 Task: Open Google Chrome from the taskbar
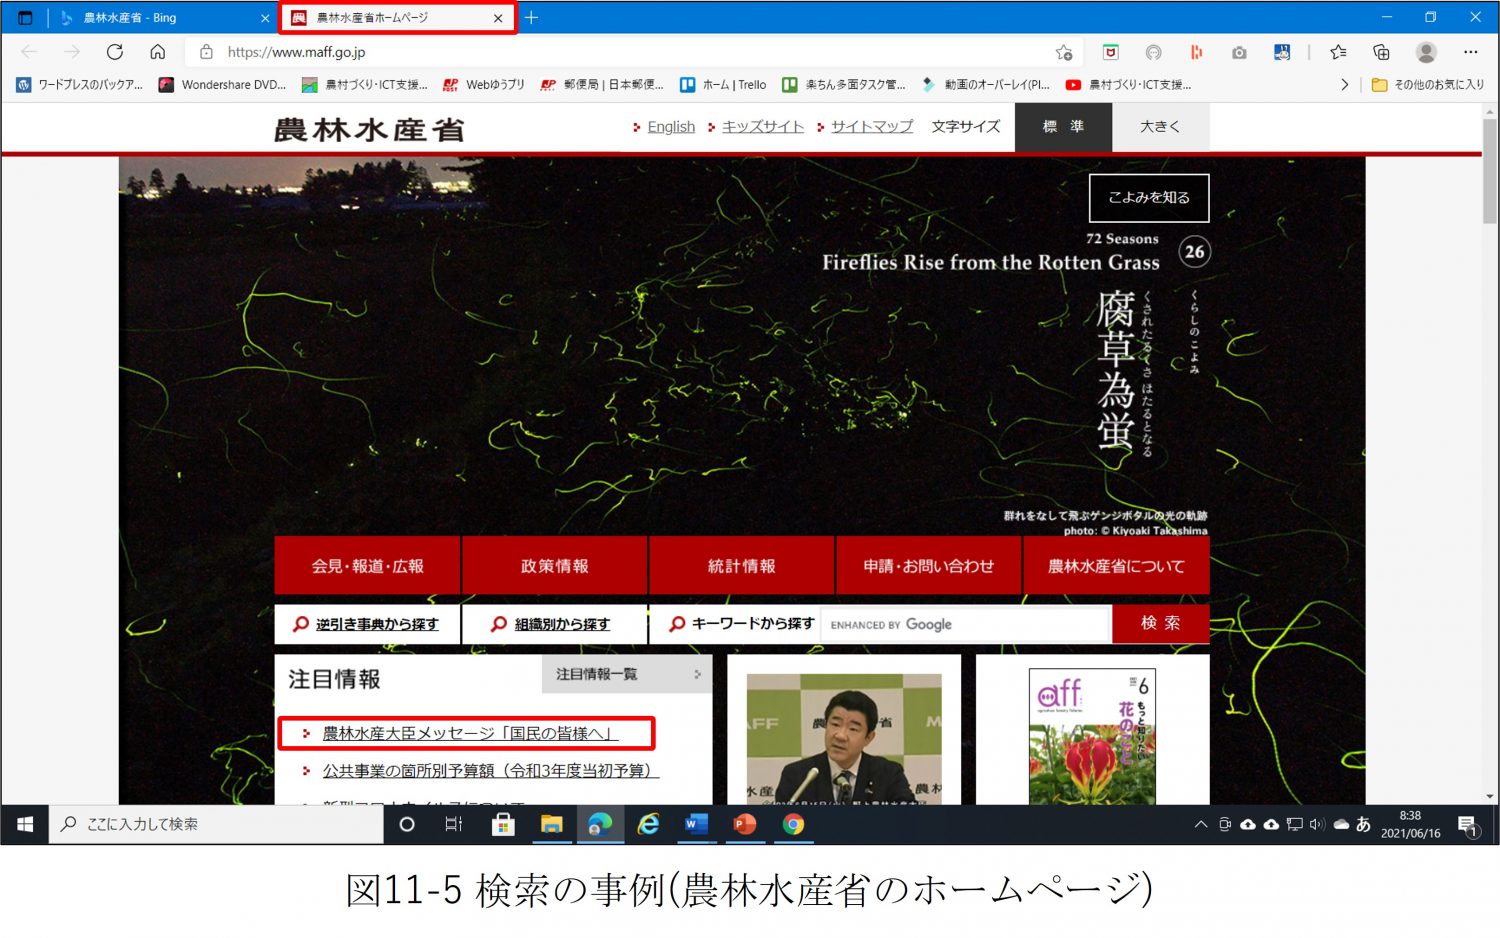[793, 824]
